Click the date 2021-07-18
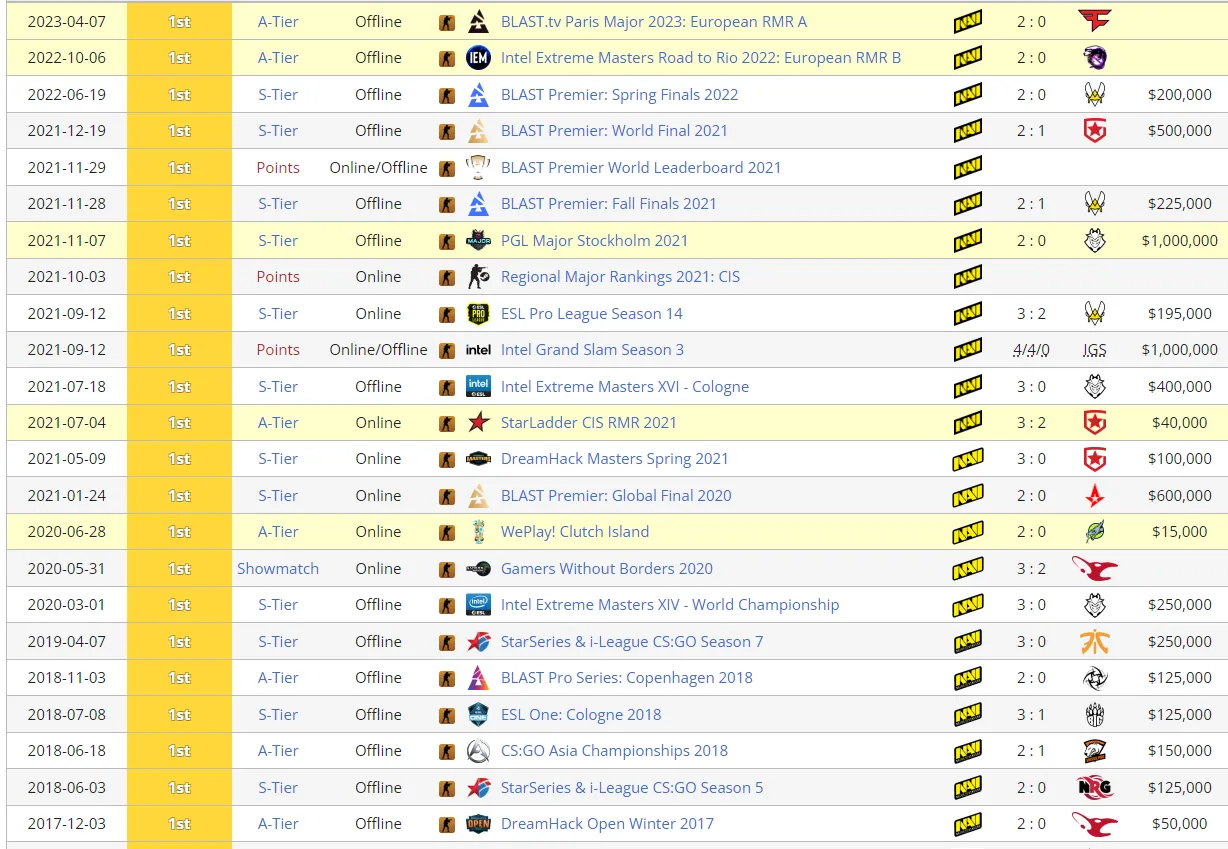 [x=67, y=386]
